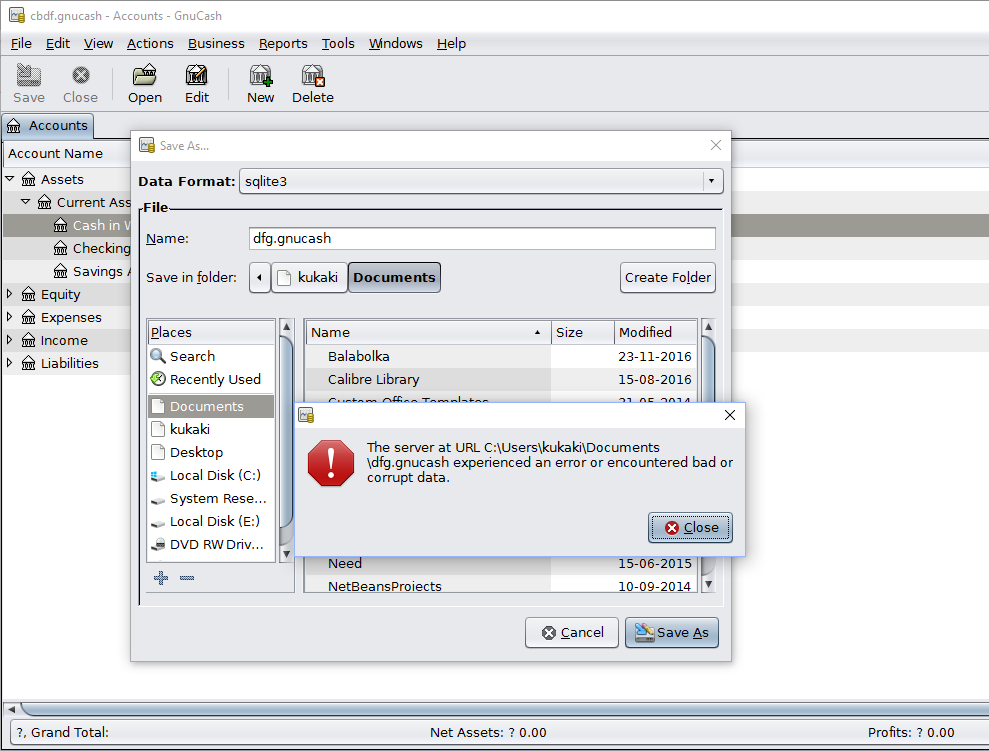Viewport: 989px width, 751px height.
Task: Click the Edit account toolbar icon
Action: coord(196,75)
